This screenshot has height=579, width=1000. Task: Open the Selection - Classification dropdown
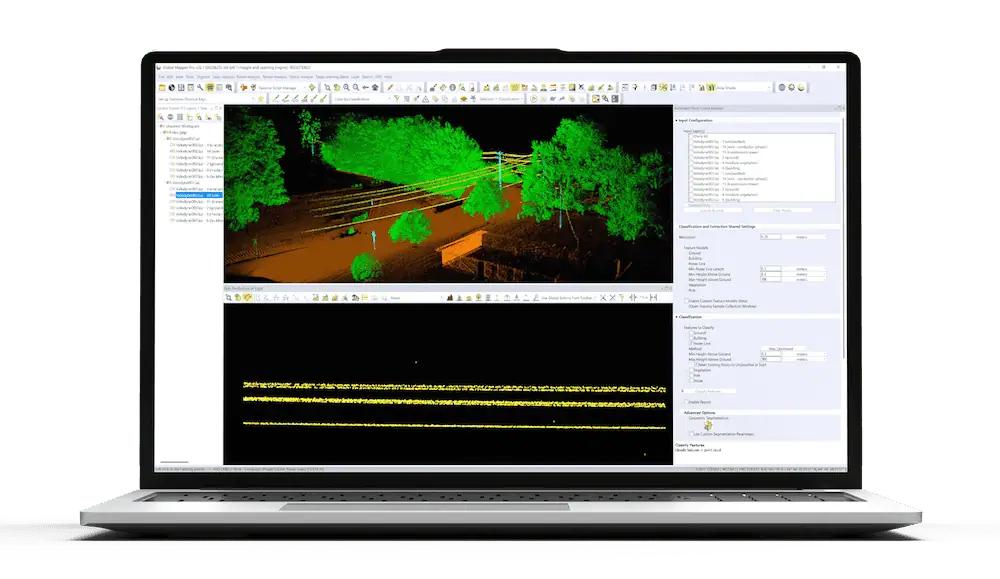click(x=501, y=99)
